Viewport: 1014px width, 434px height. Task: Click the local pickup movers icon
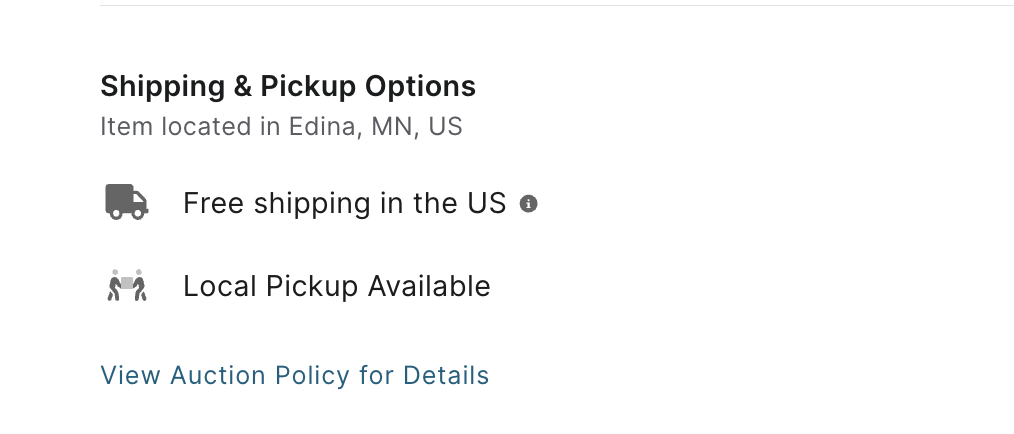127,285
